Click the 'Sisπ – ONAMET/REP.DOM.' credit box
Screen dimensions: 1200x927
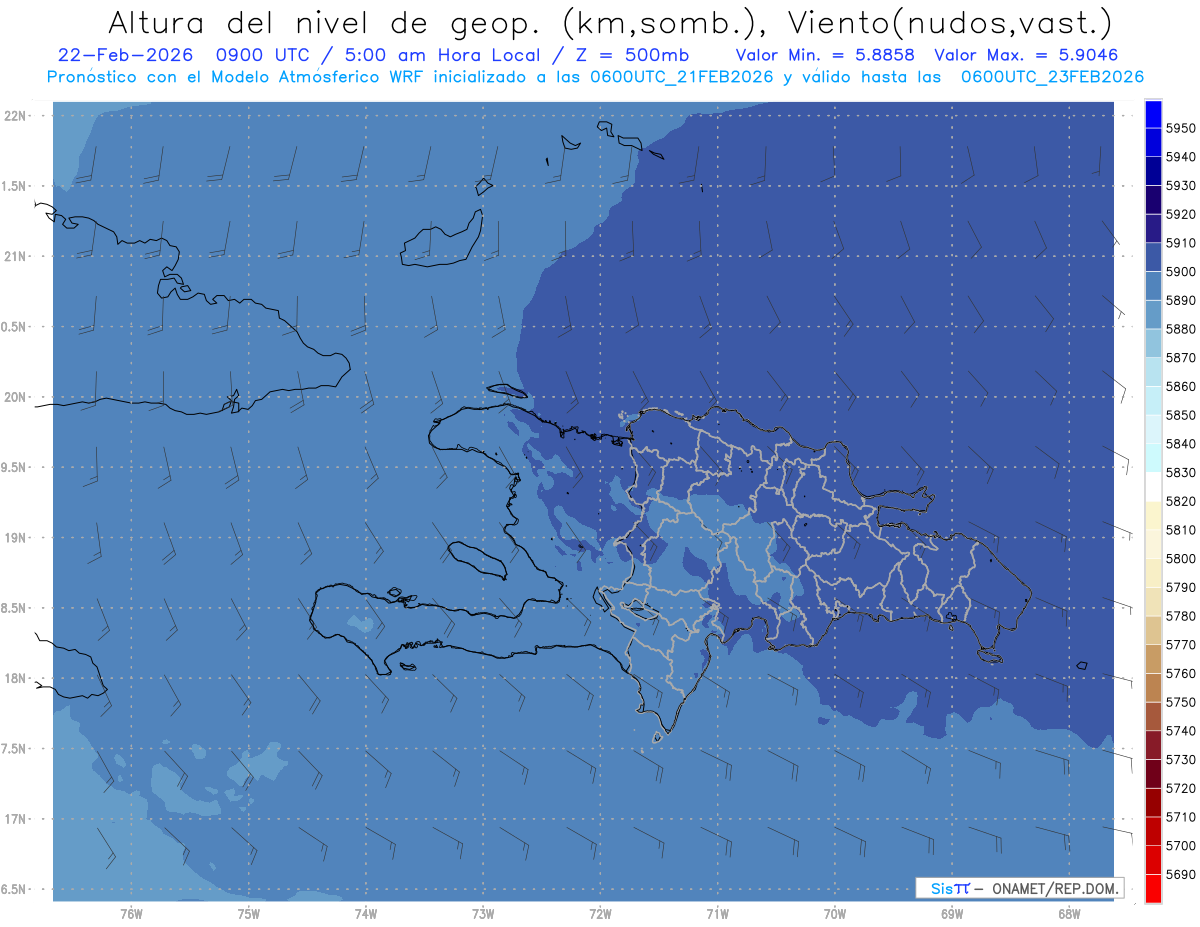pos(1019,888)
